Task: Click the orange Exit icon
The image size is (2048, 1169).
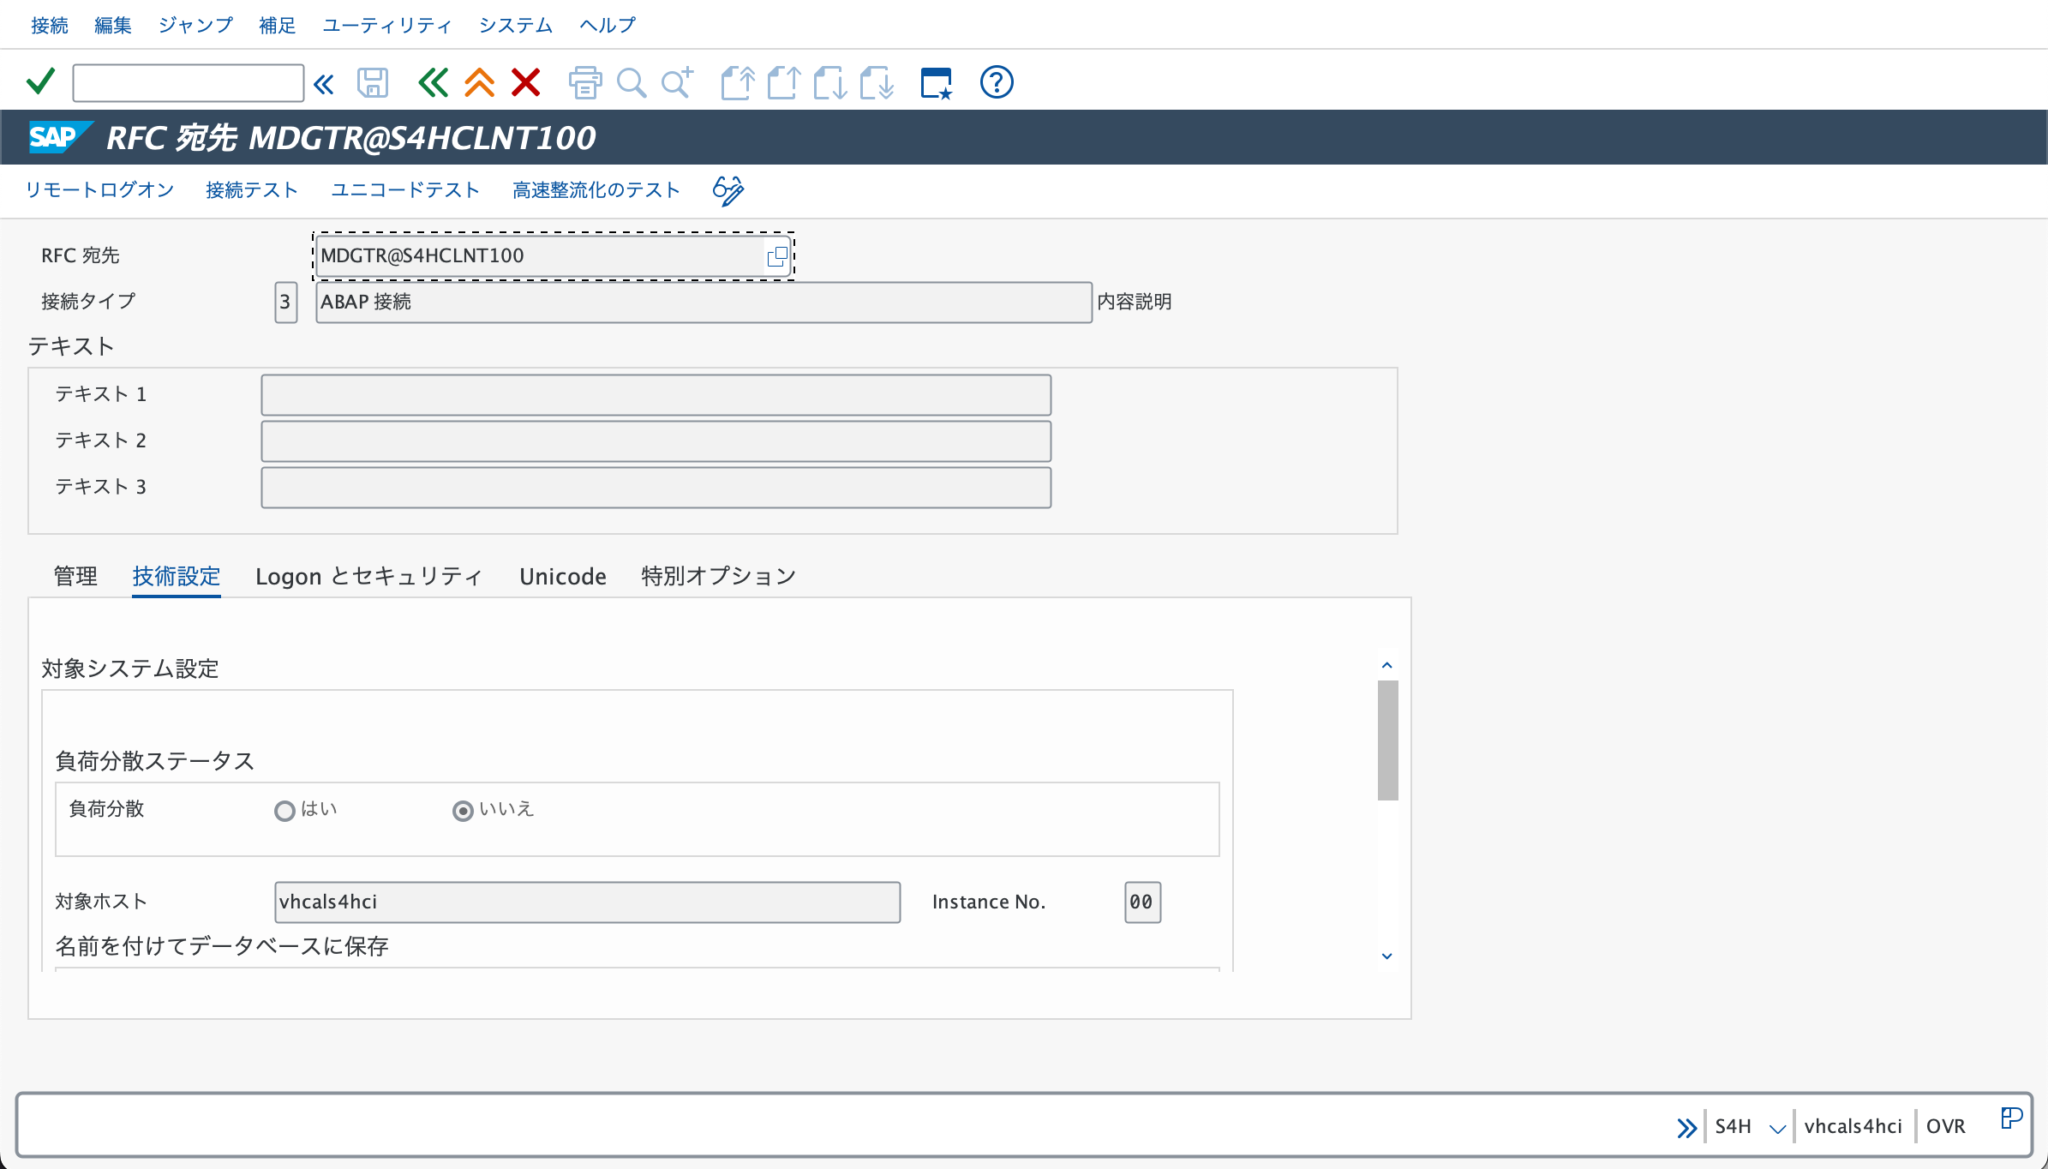Action: (479, 82)
